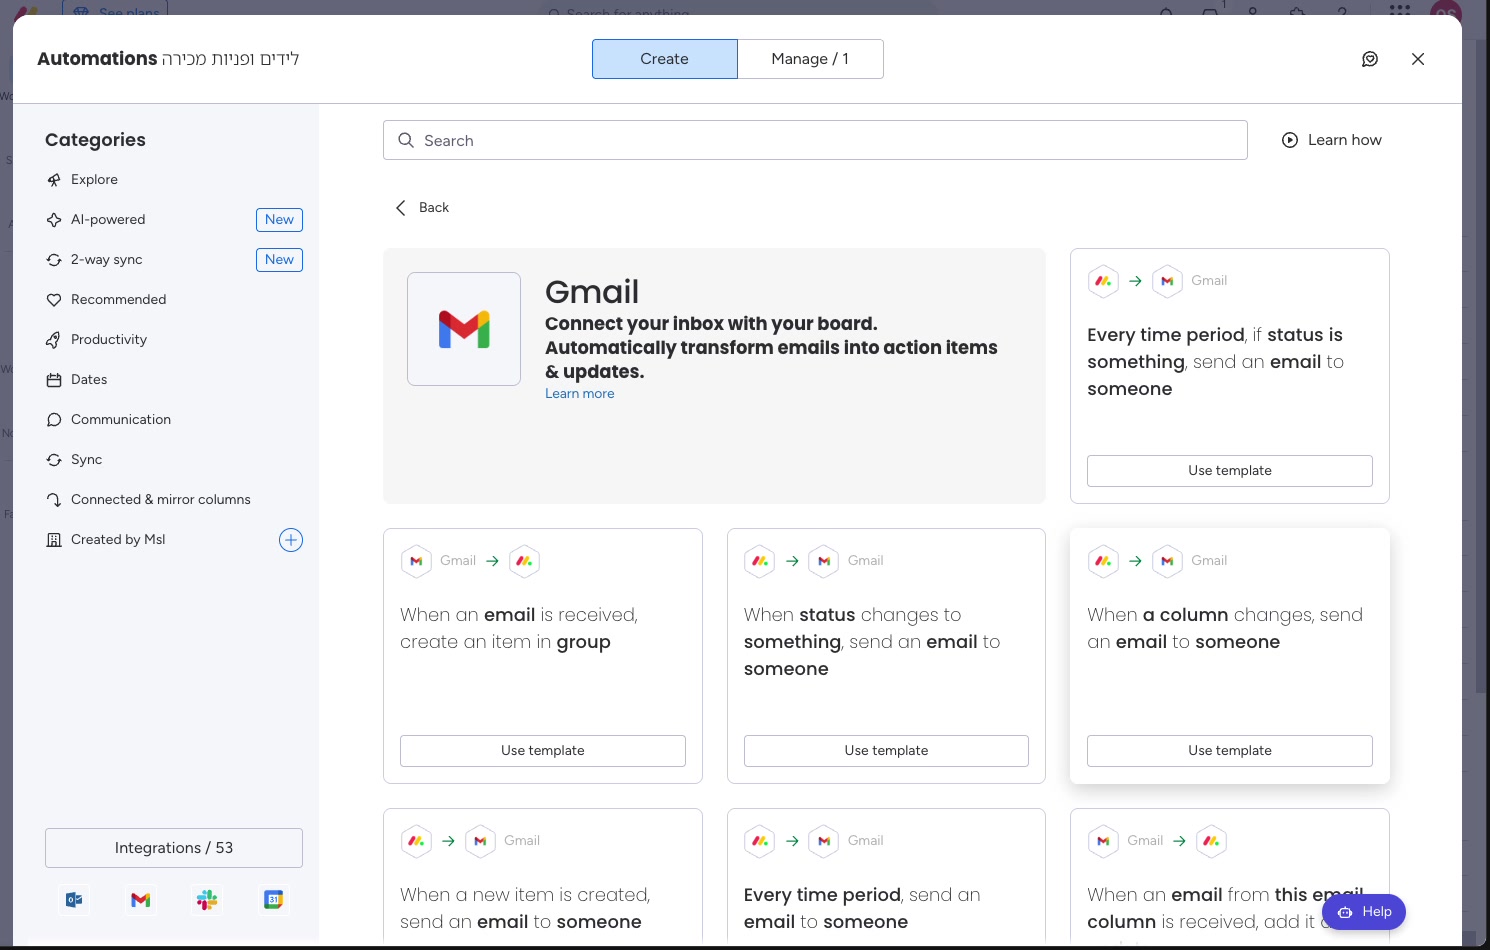
Task: Click 'Every time period, if status' recipe text
Action: click(1215, 362)
